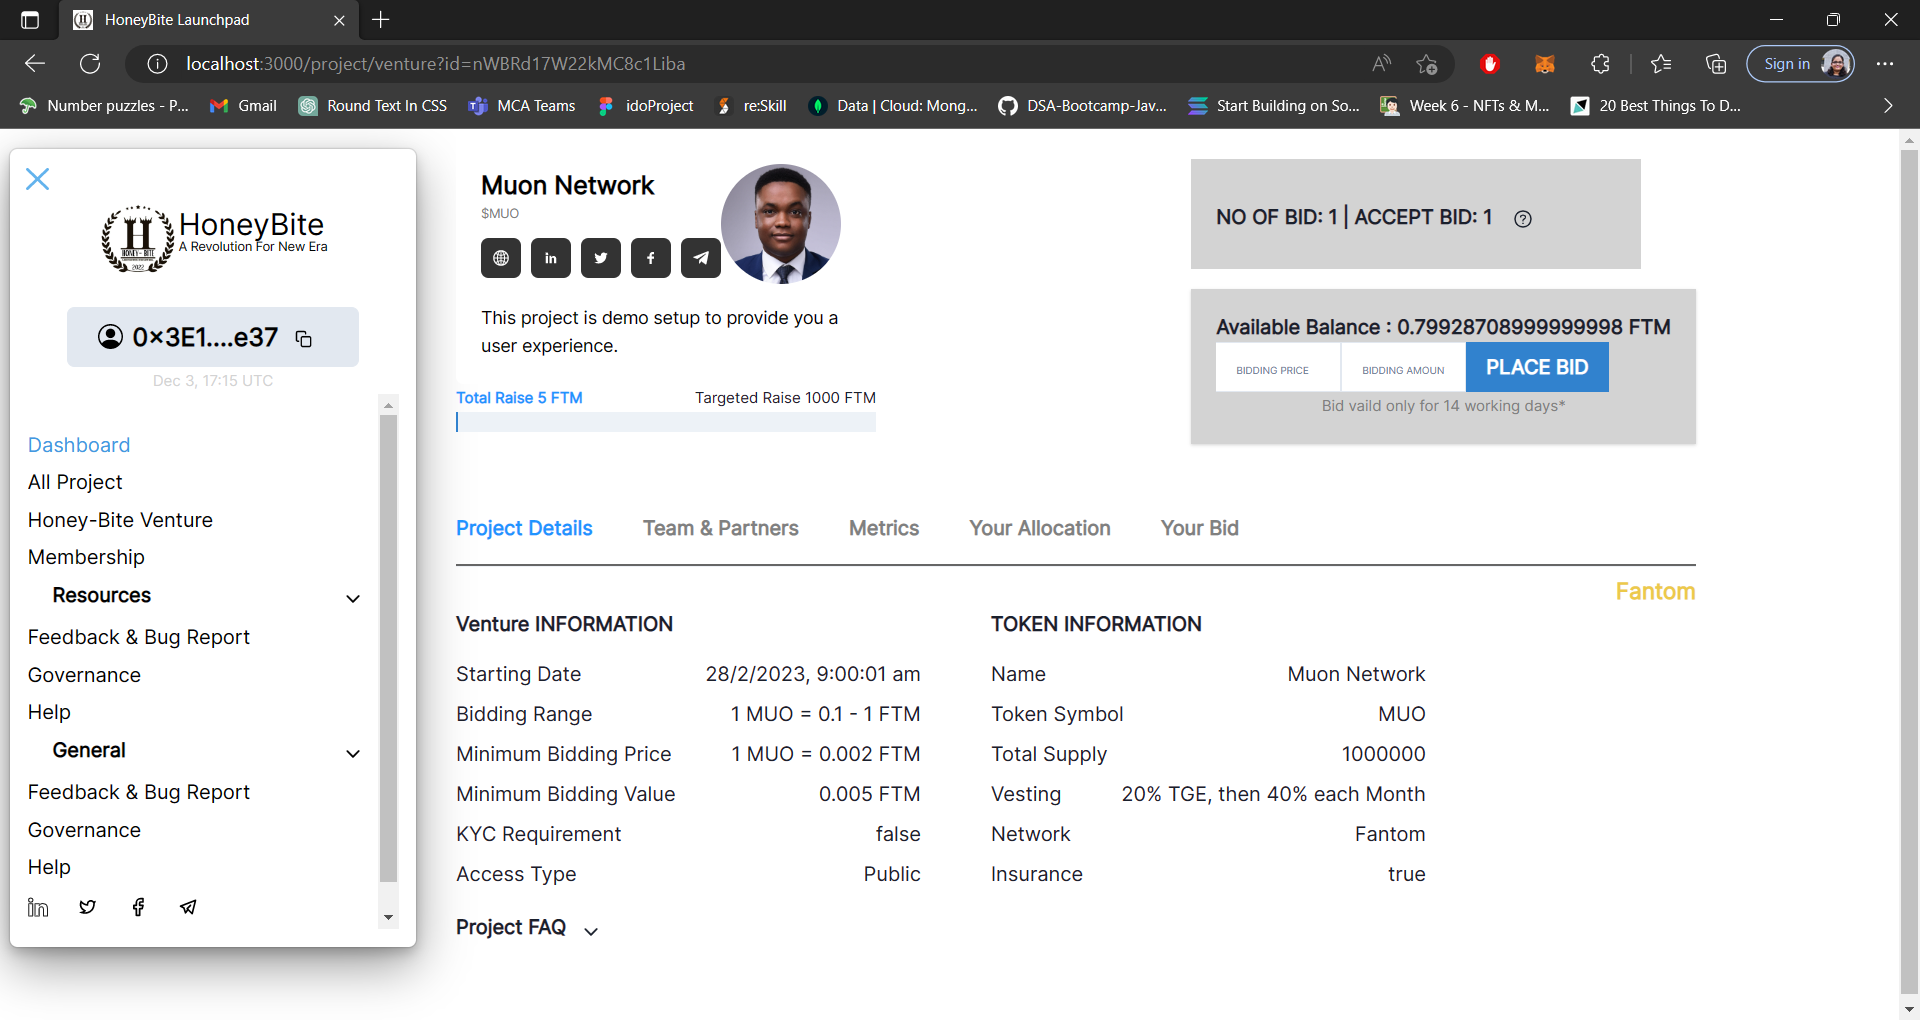Switch to the Project Details tab
Viewport: 1920px width, 1020px height.
tap(524, 528)
